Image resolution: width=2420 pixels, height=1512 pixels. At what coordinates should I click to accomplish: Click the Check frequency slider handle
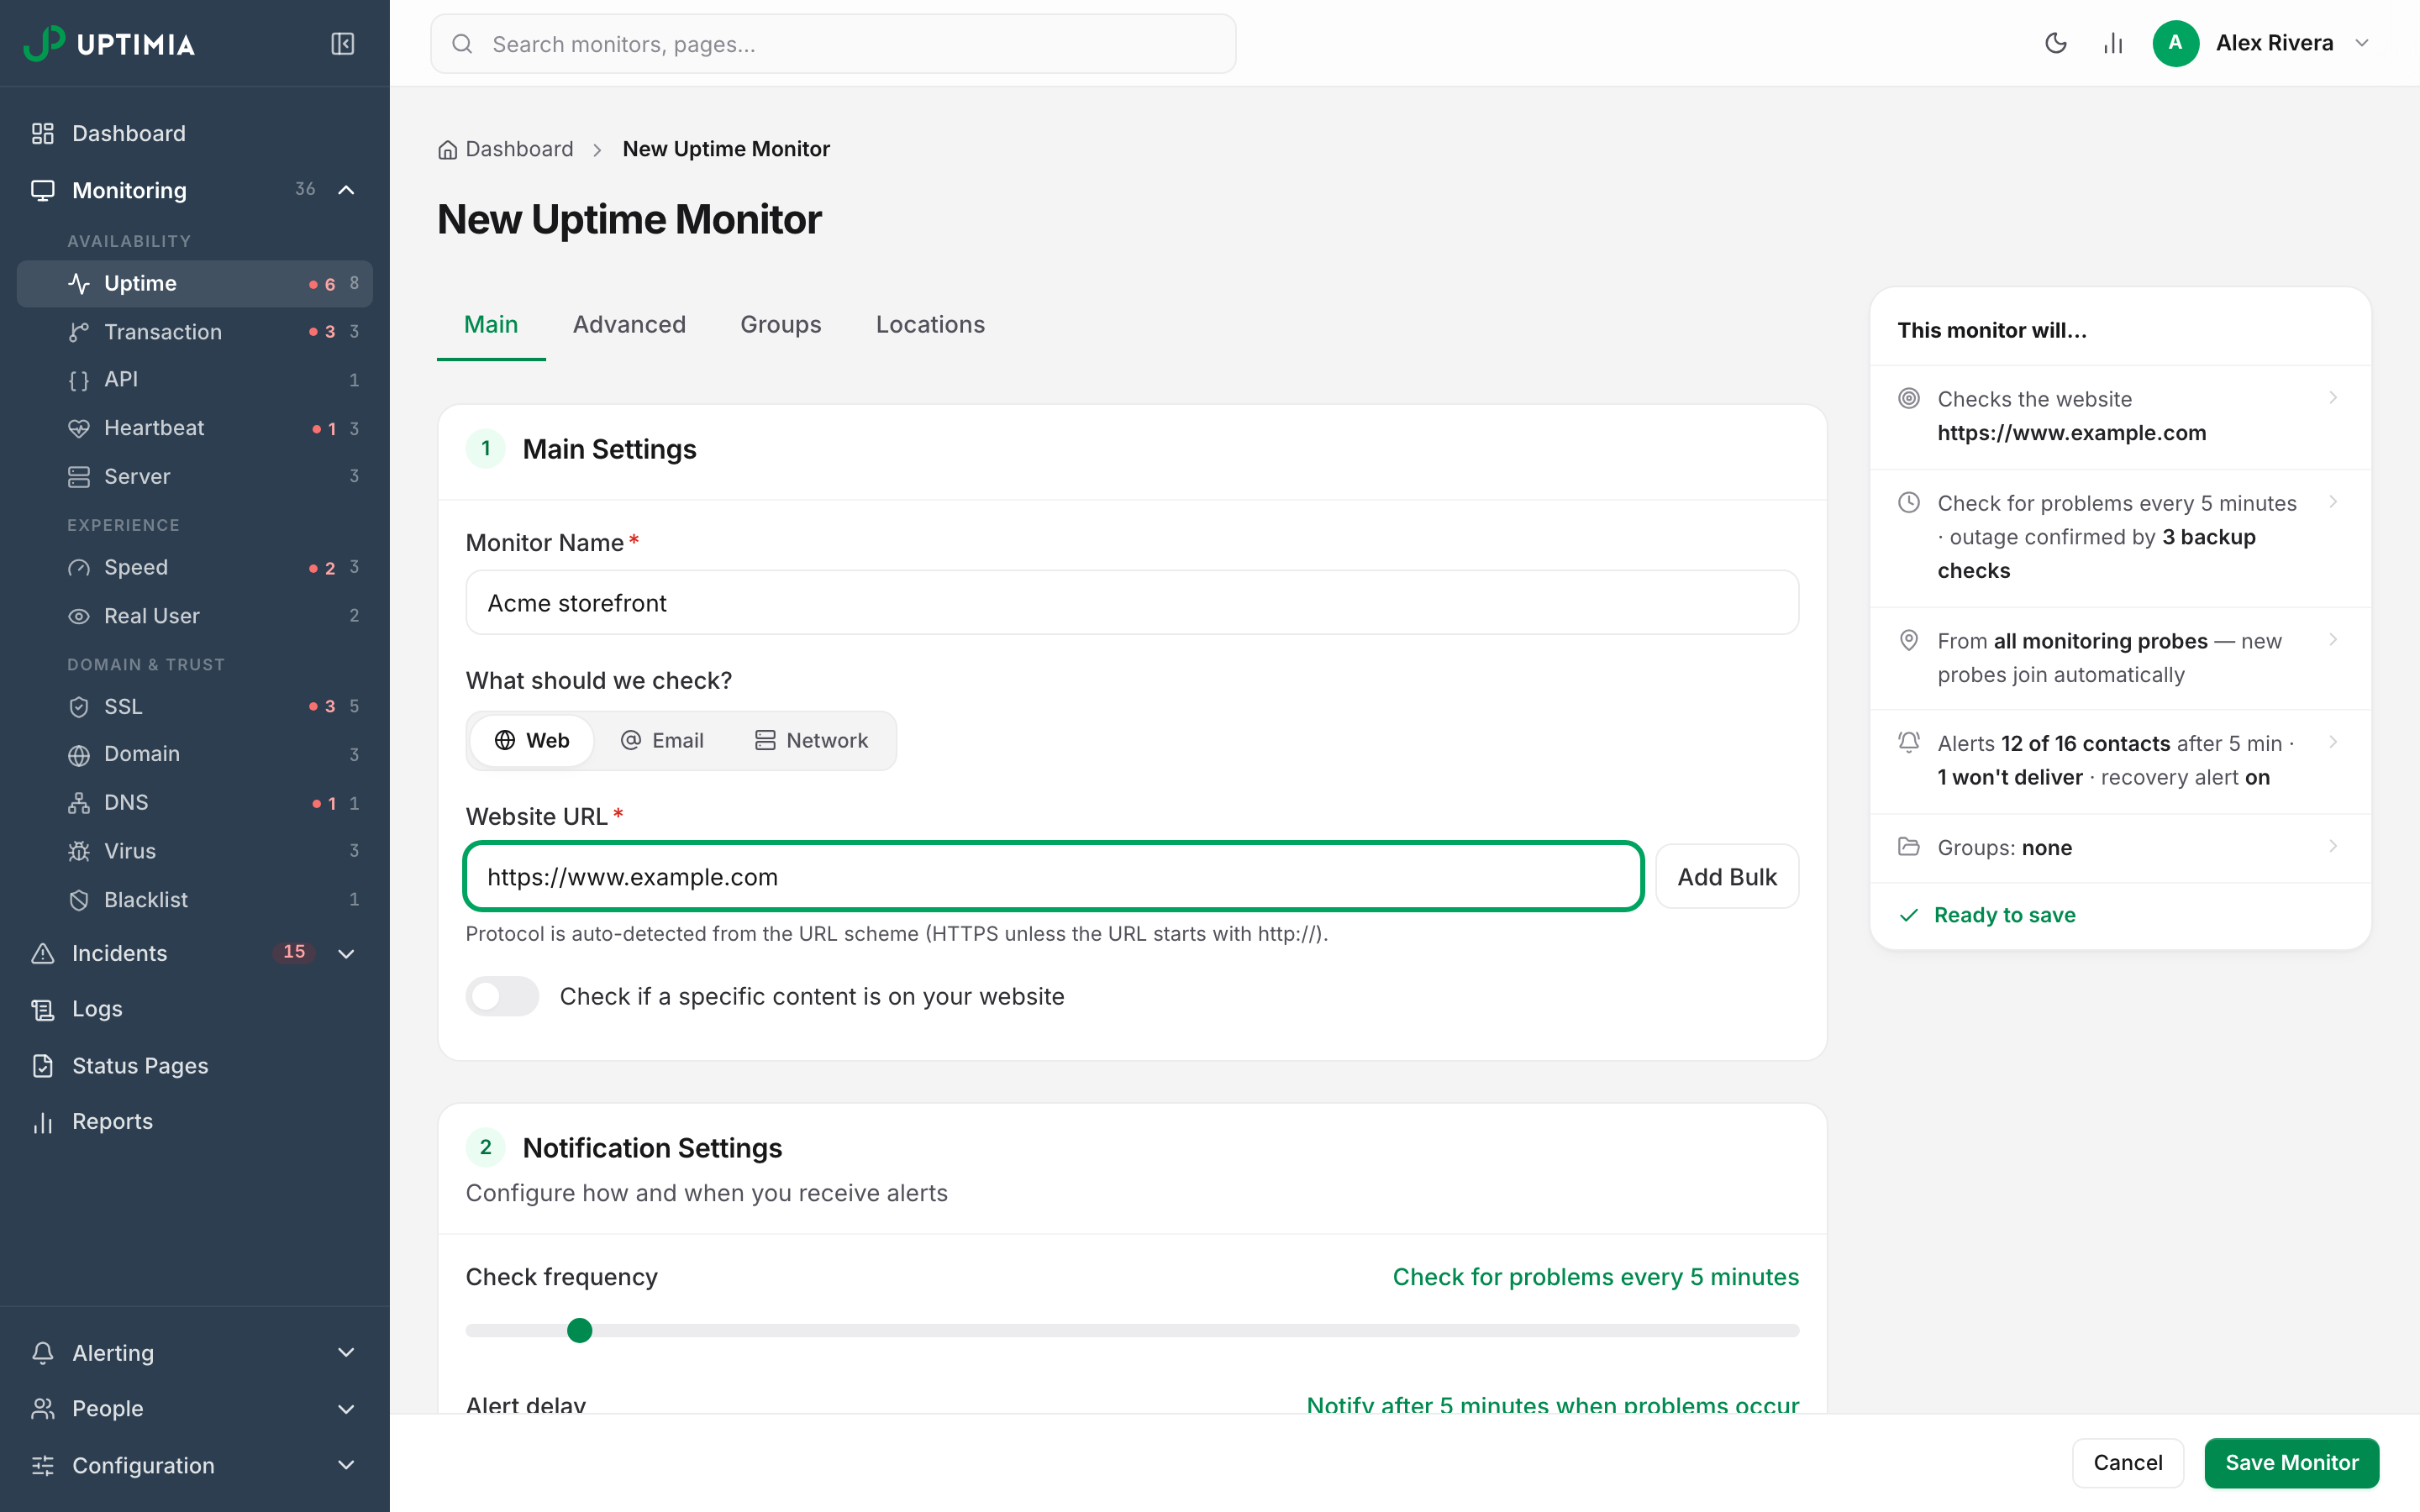[579, 1330]
